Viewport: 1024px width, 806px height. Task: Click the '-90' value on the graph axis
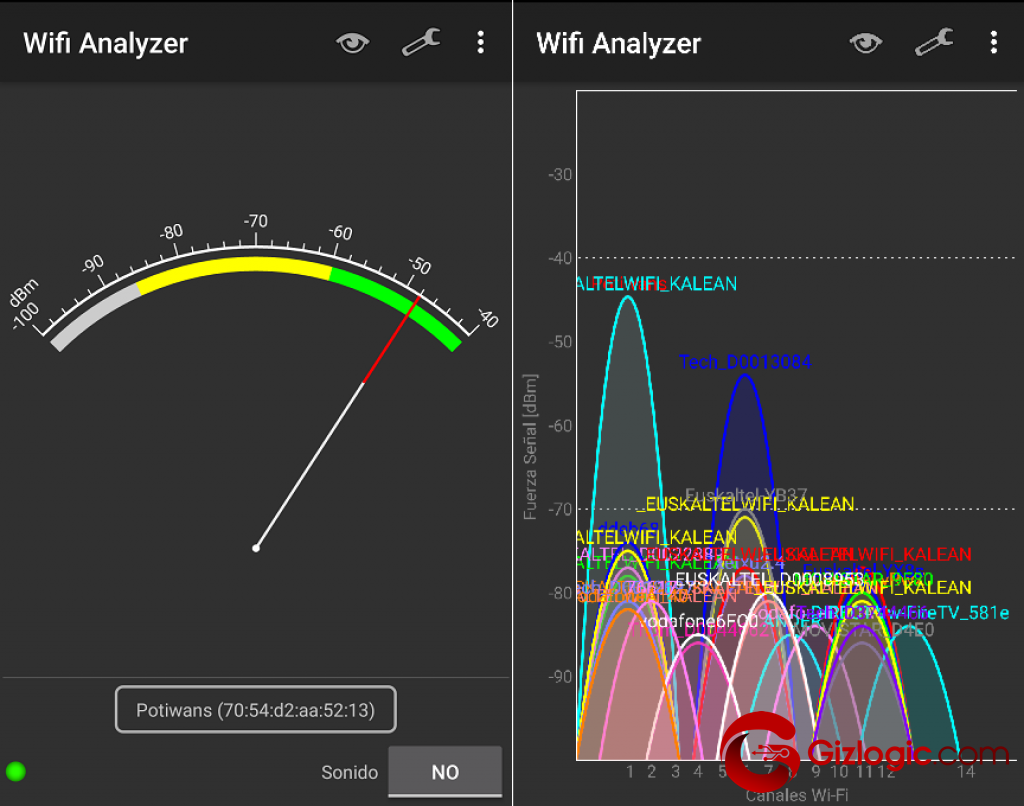click(560, 677)
